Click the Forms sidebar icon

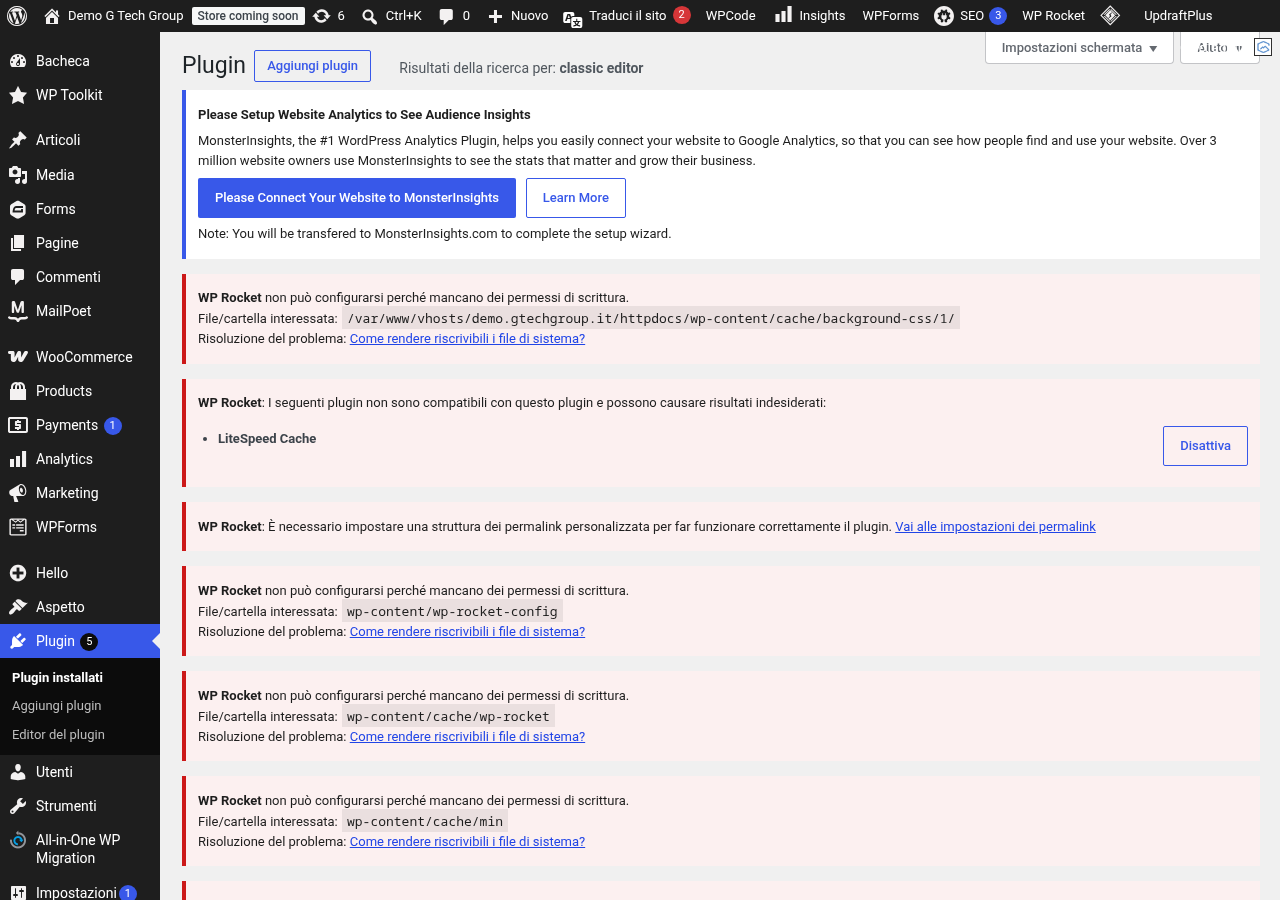coord(18,209)
